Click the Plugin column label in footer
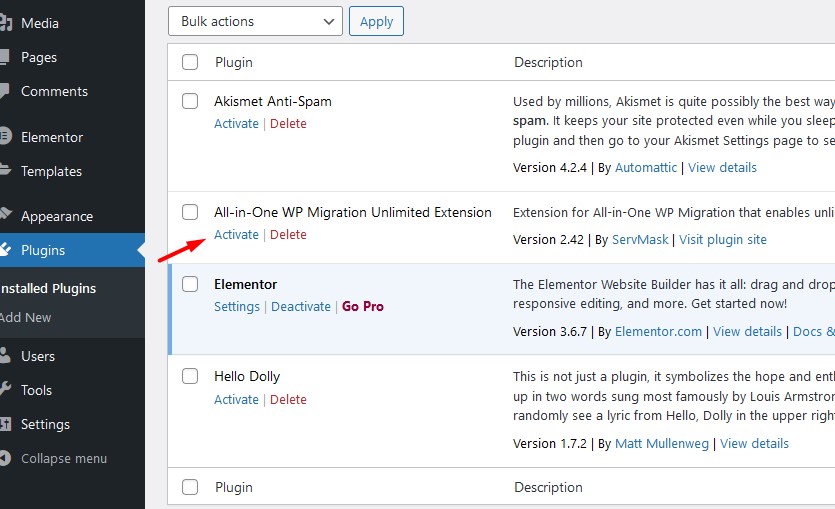This screenshot has height=509, width=835. pos(234,487)
